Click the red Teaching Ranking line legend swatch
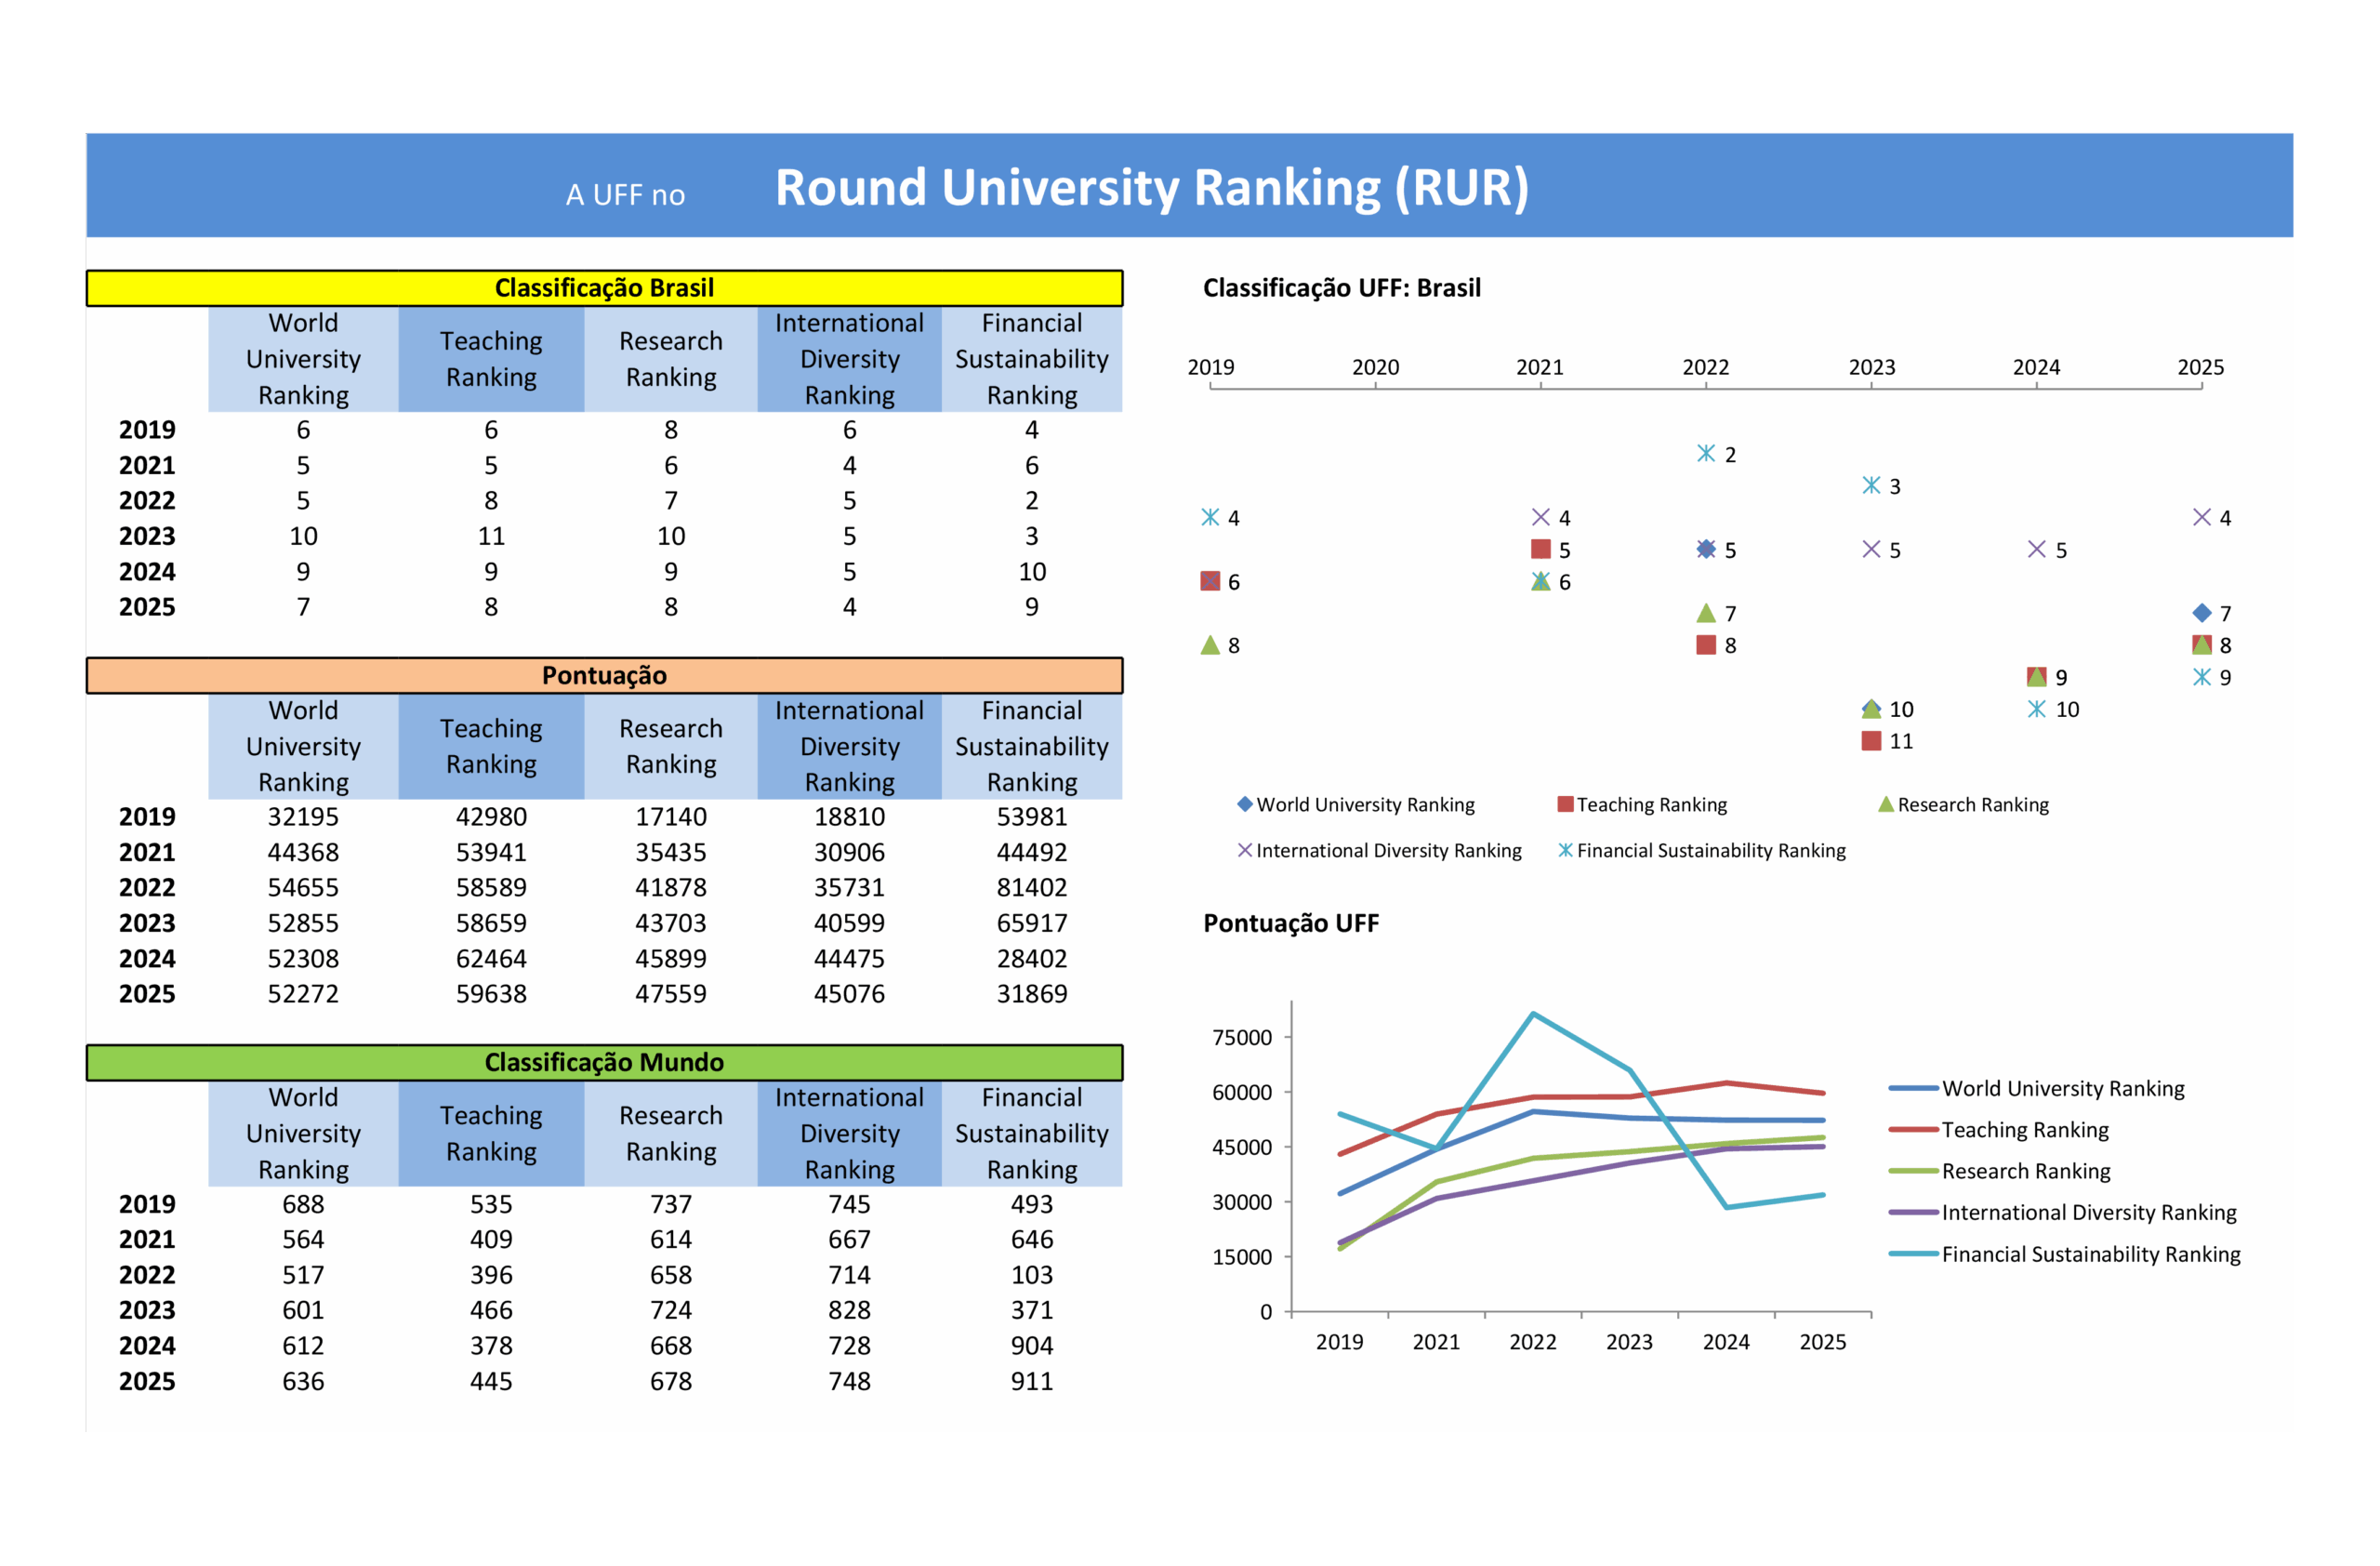 [x=1913, y=1130]
